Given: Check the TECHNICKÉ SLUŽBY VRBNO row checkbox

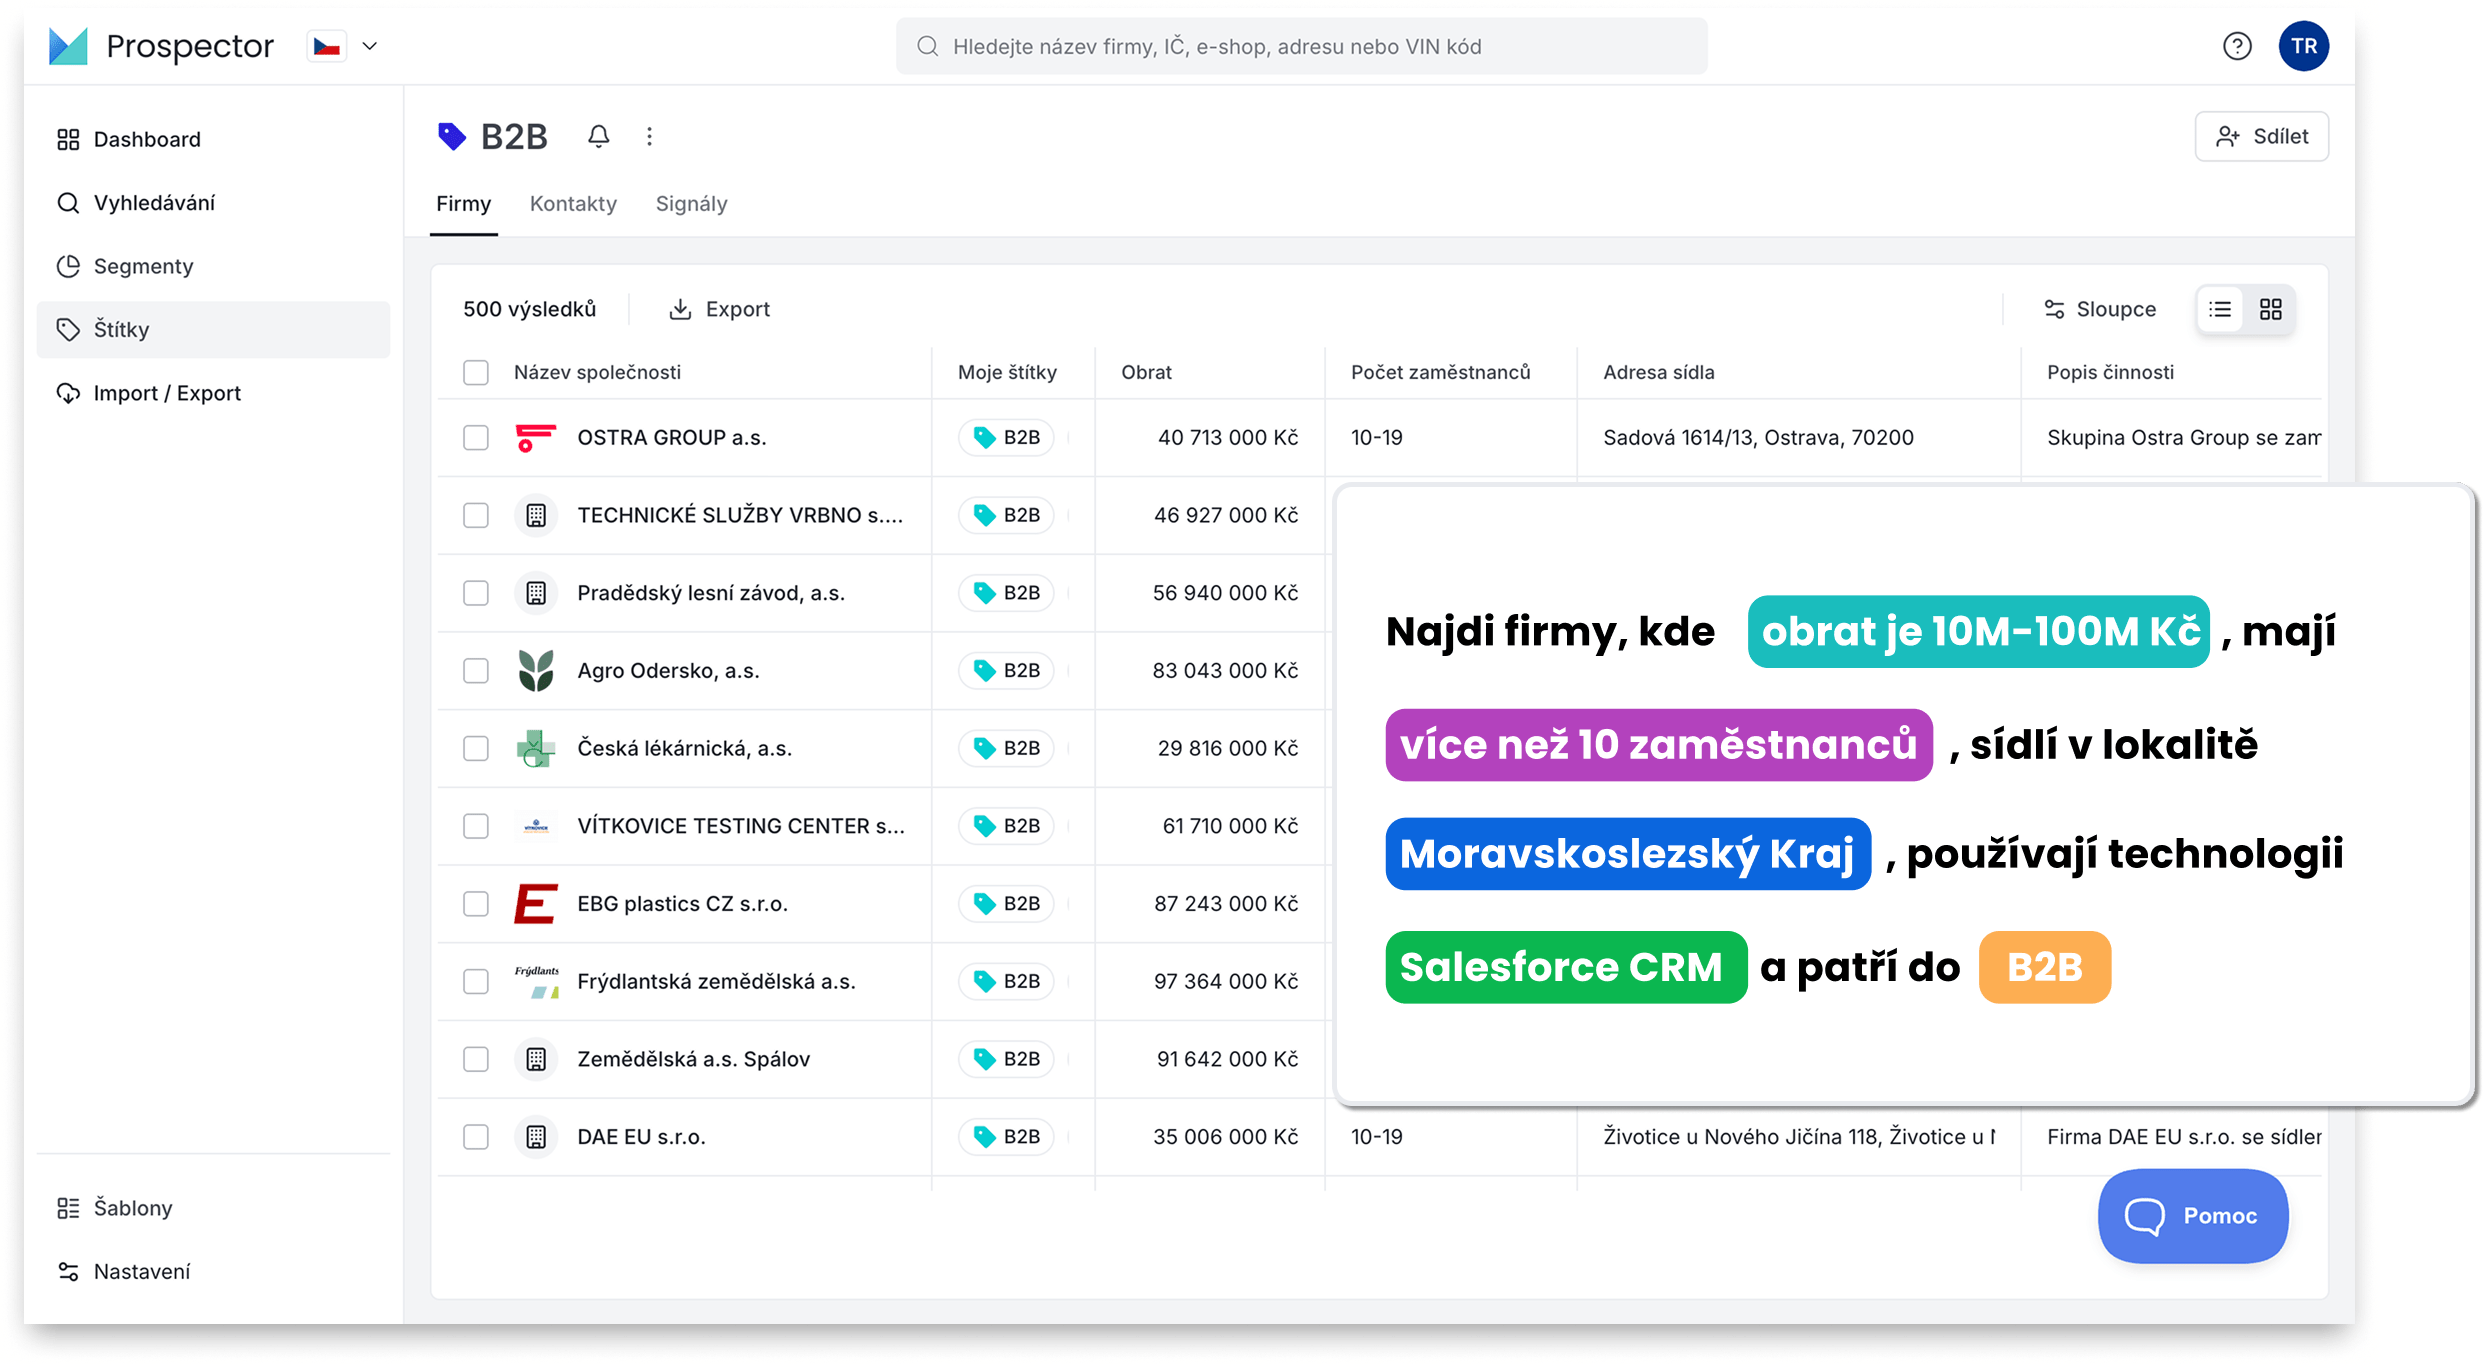Looking at the screenshot, I should (x=476, y=515).
